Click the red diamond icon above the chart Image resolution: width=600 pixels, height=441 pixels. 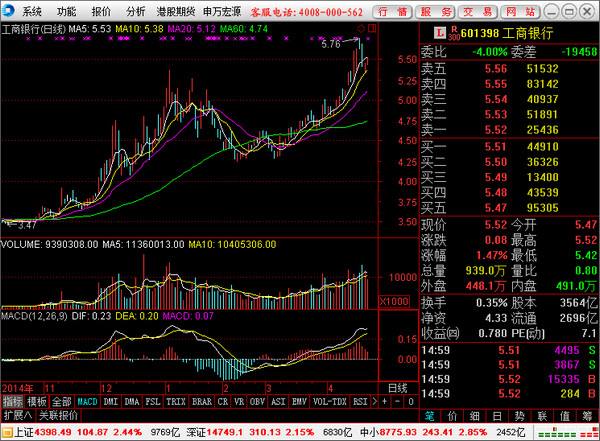(360, 28)
